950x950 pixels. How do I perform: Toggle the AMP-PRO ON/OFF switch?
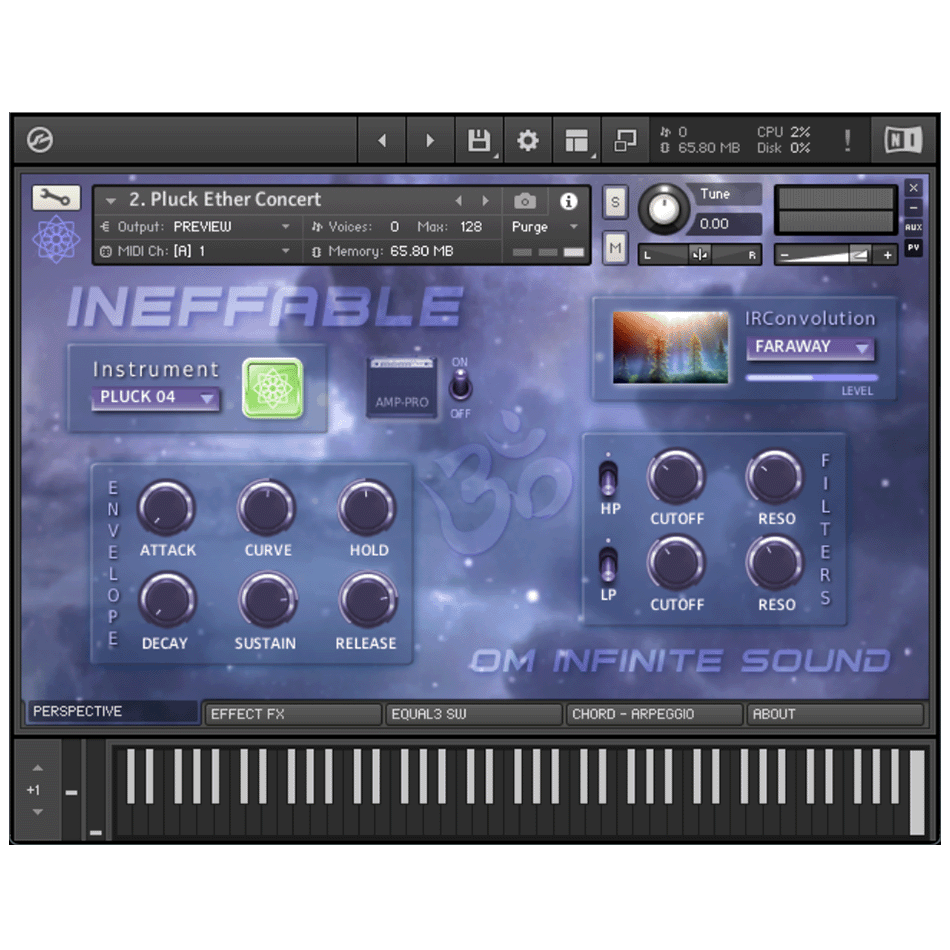point(460,386)
